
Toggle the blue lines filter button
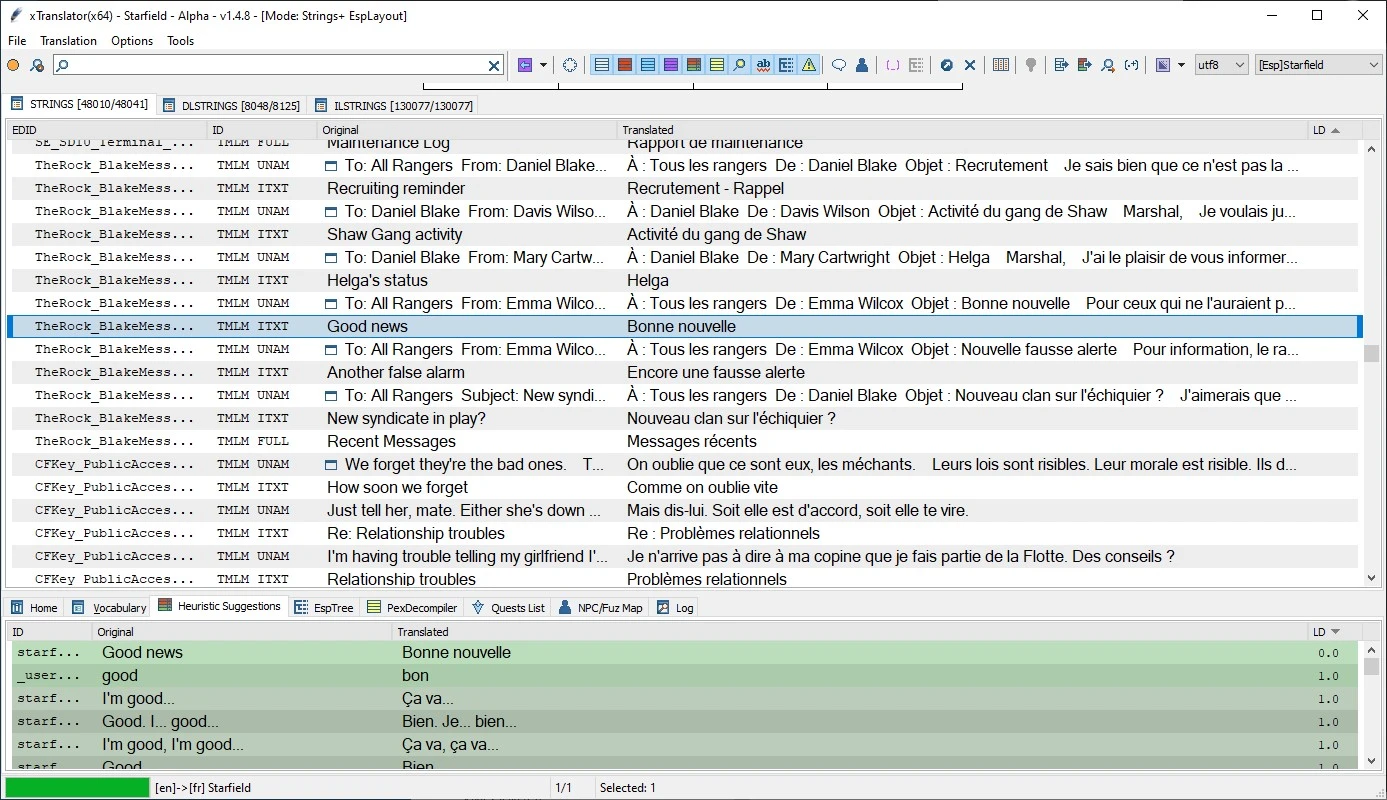click(x=648, y=65)
